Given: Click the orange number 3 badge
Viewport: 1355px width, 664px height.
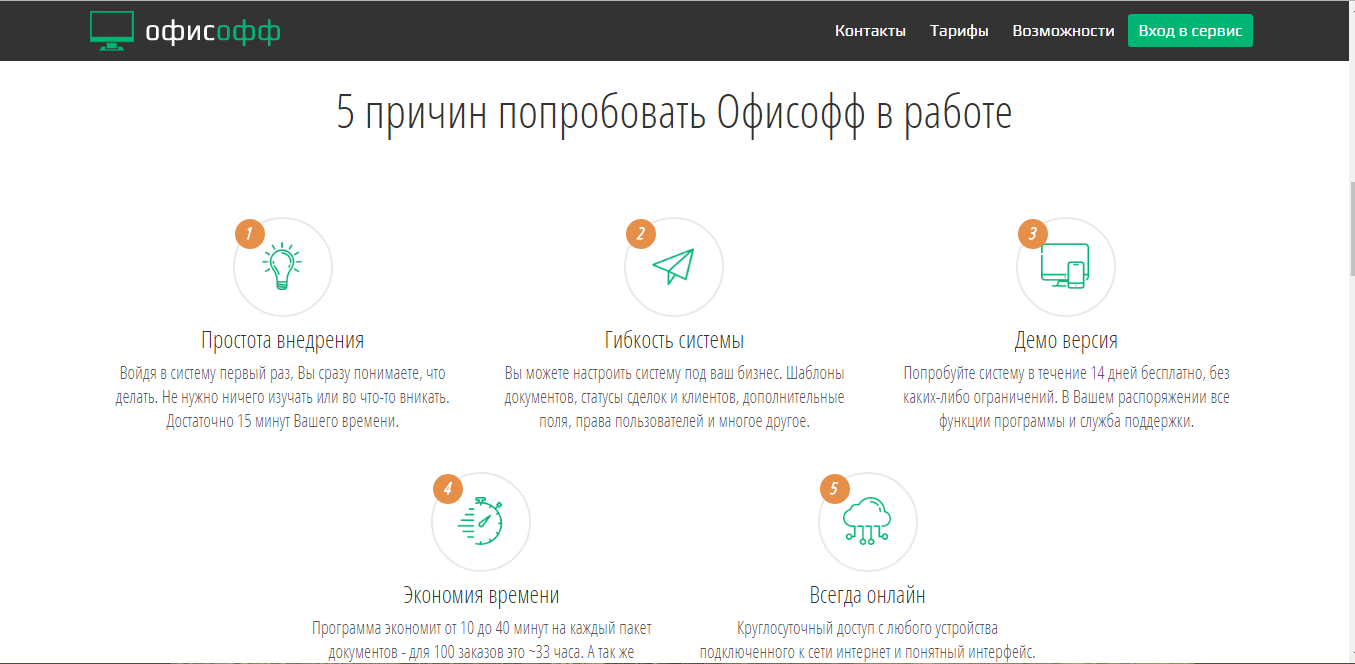Looking at the screenshot, I should pyautogui.click(x=1031, y=233).
